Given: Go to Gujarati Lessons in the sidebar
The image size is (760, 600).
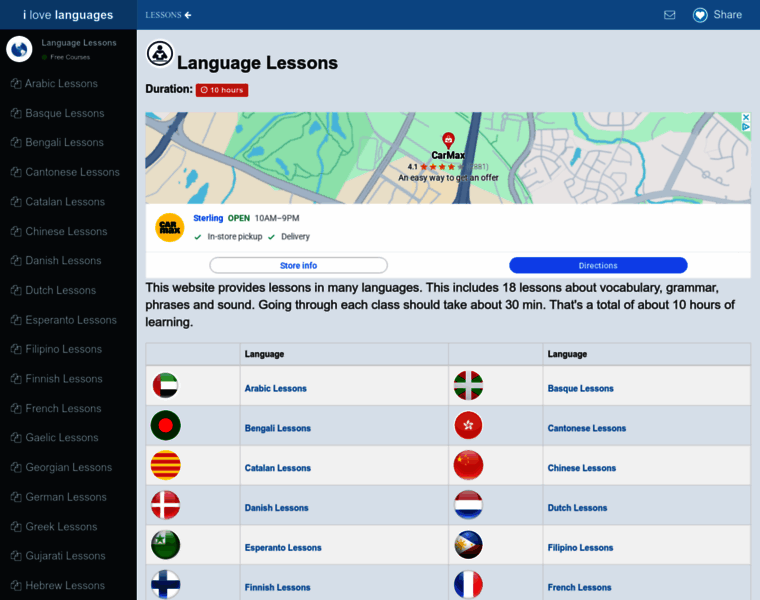Looking at the screenshot, I should coord(65,556).
